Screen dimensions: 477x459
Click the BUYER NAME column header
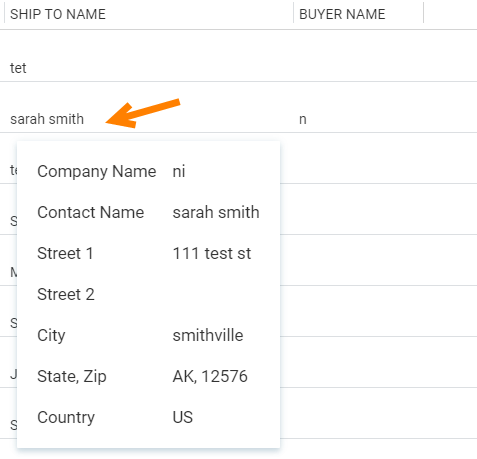(342, 14)
